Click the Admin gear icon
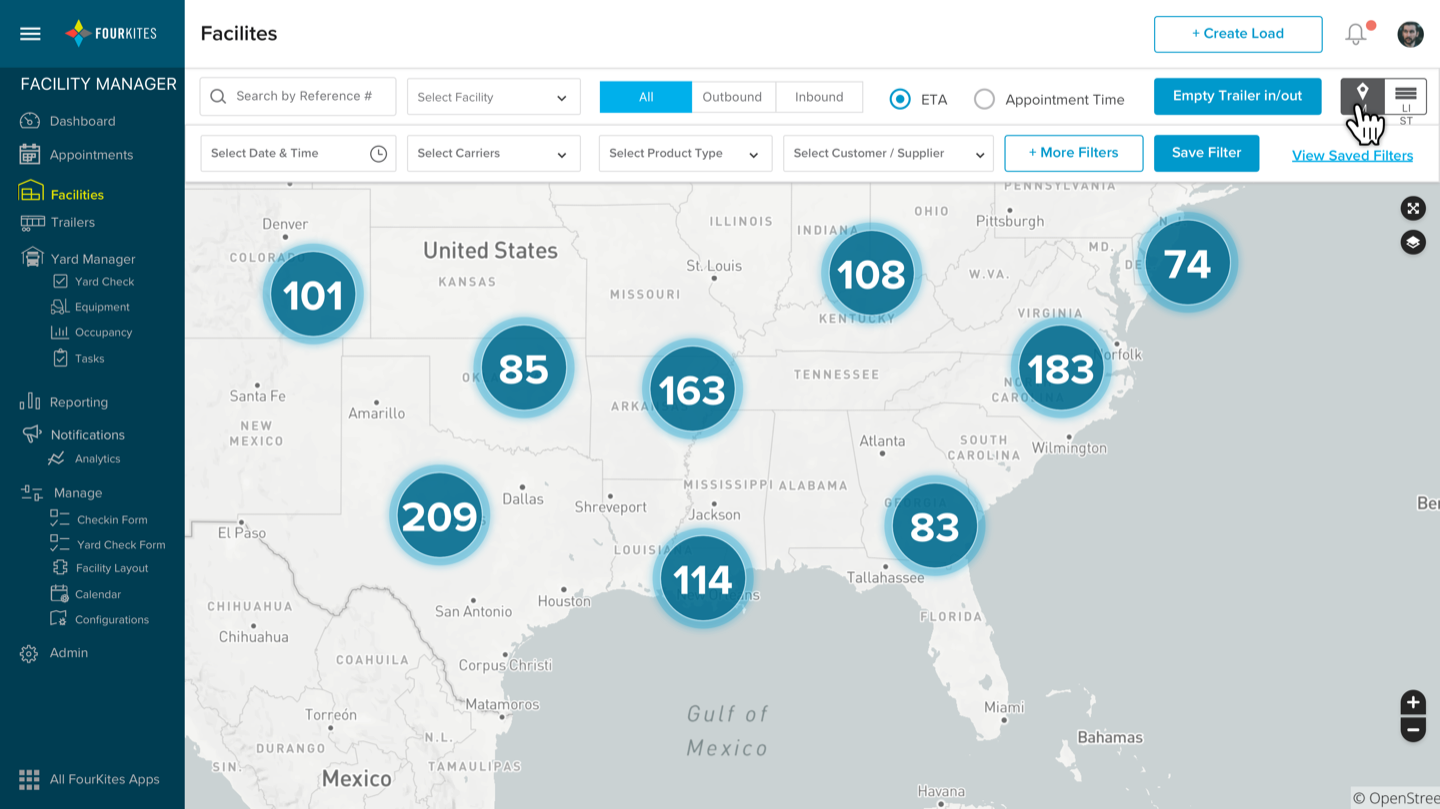Screen dimensions: 1440x809 tap(29, 653)
